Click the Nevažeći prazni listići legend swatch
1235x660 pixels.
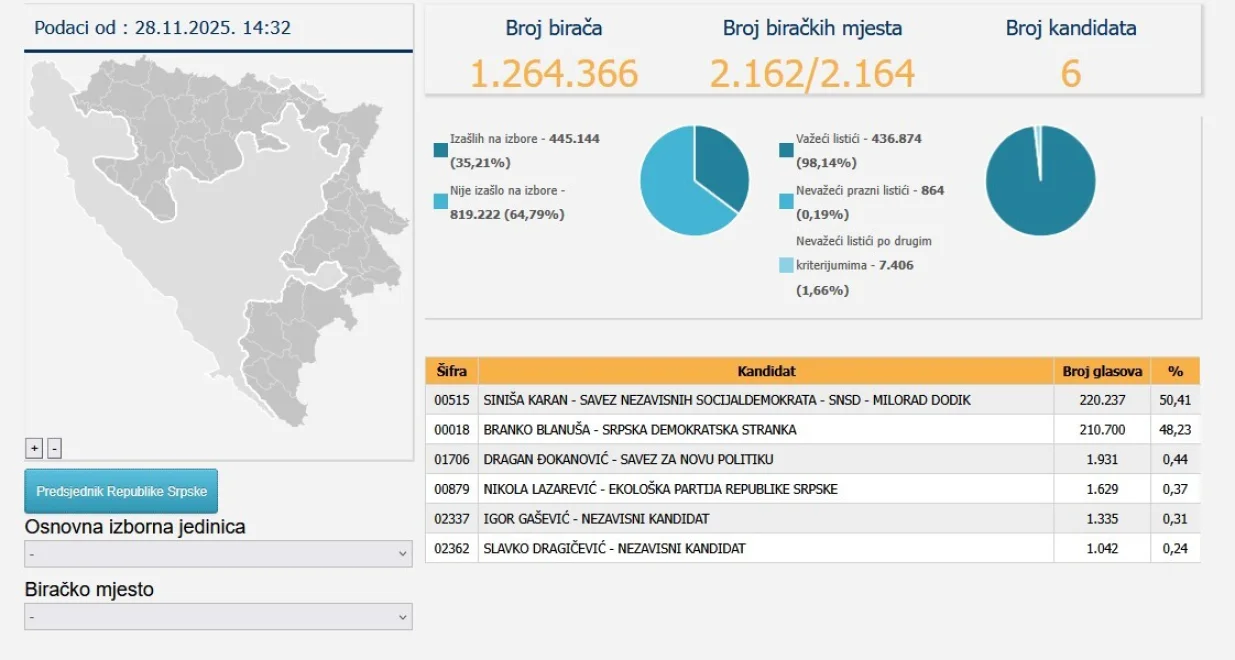pos(786,201)
